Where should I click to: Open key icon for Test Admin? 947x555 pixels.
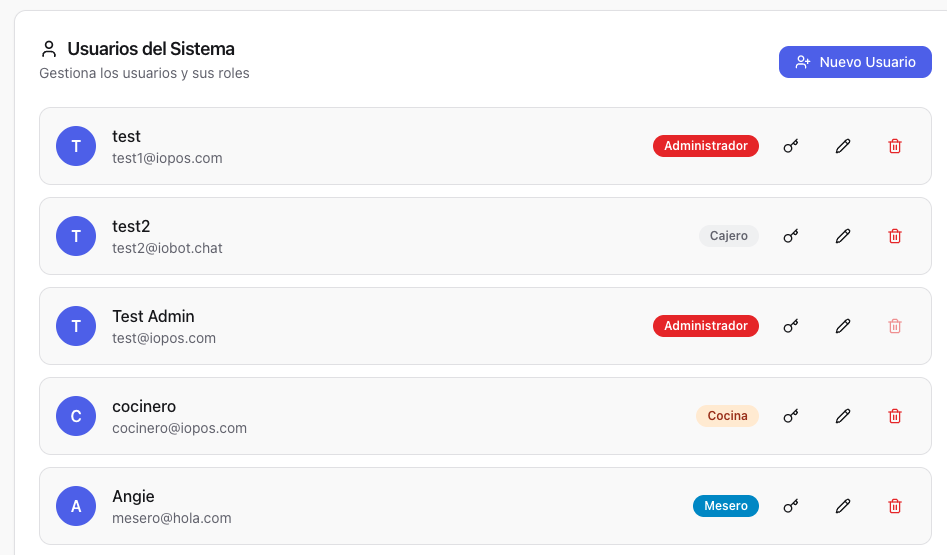(x=791, y=326)
